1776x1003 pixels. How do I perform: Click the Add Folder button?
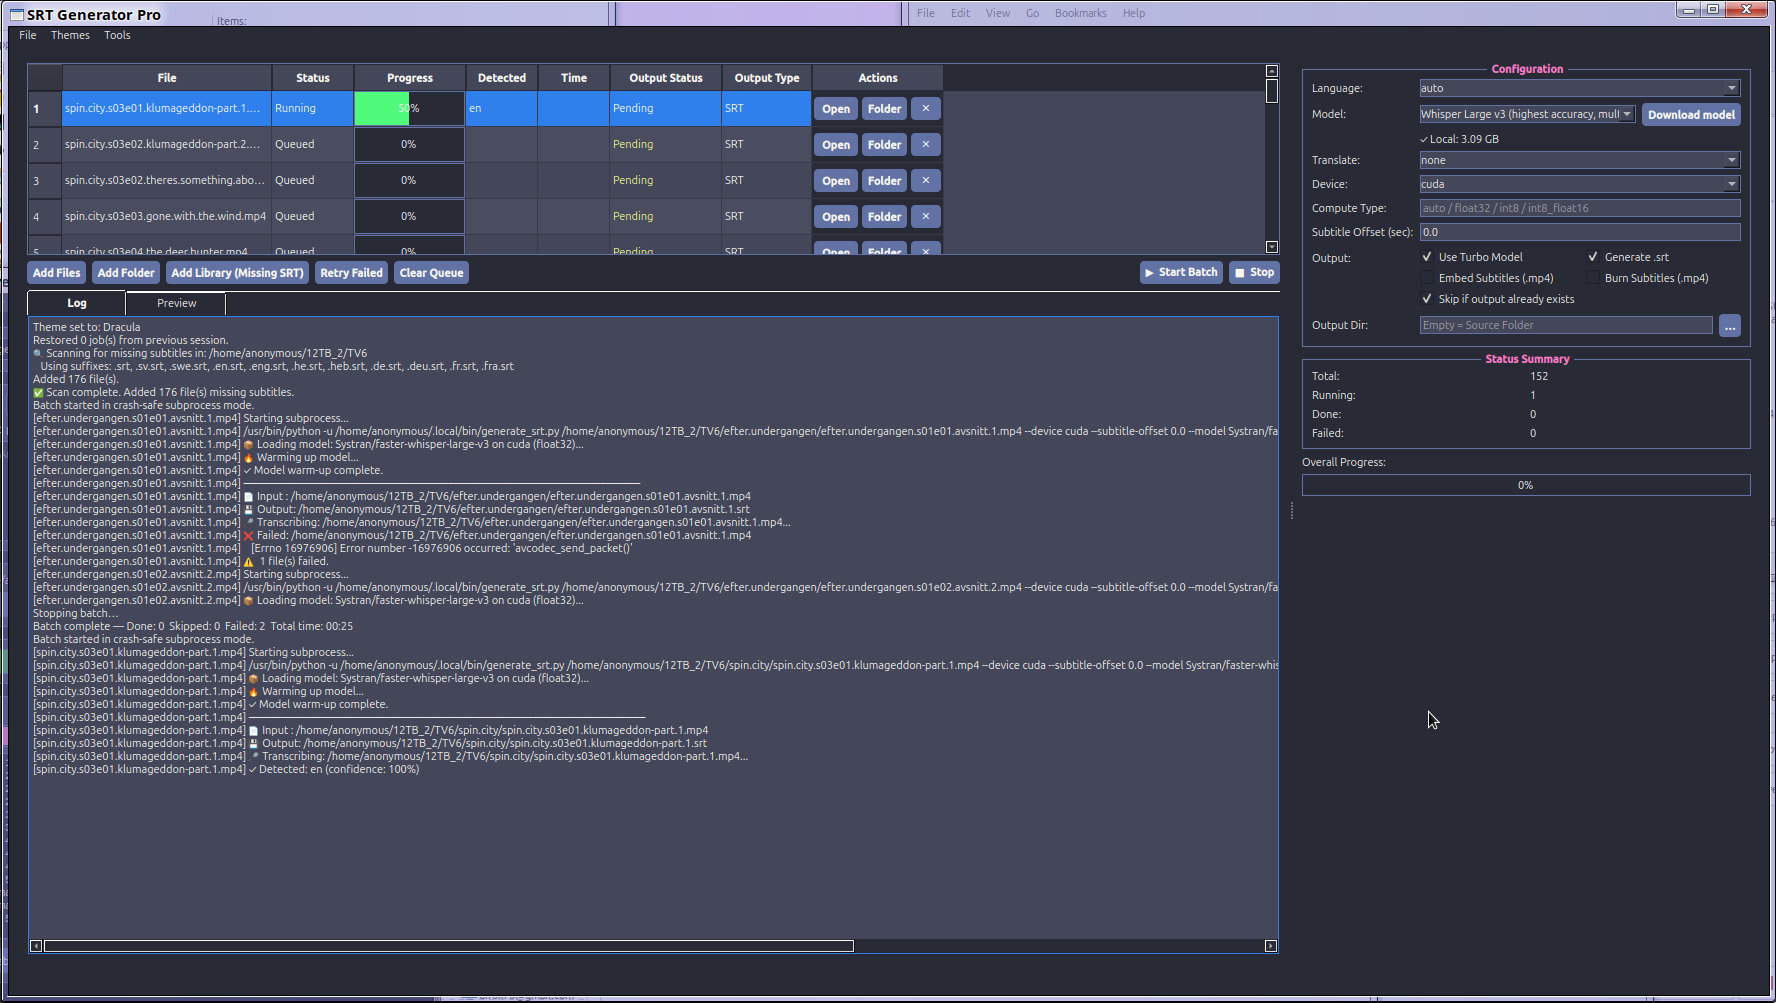126,273
